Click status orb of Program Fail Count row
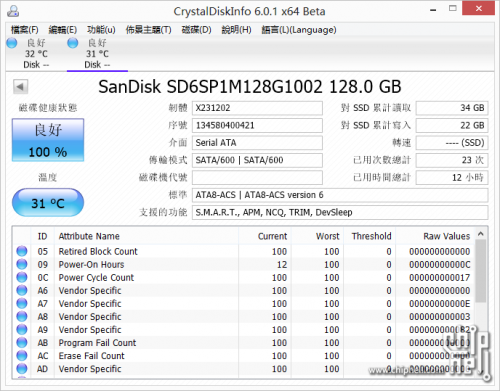The image size is (500, 391). 22,342
